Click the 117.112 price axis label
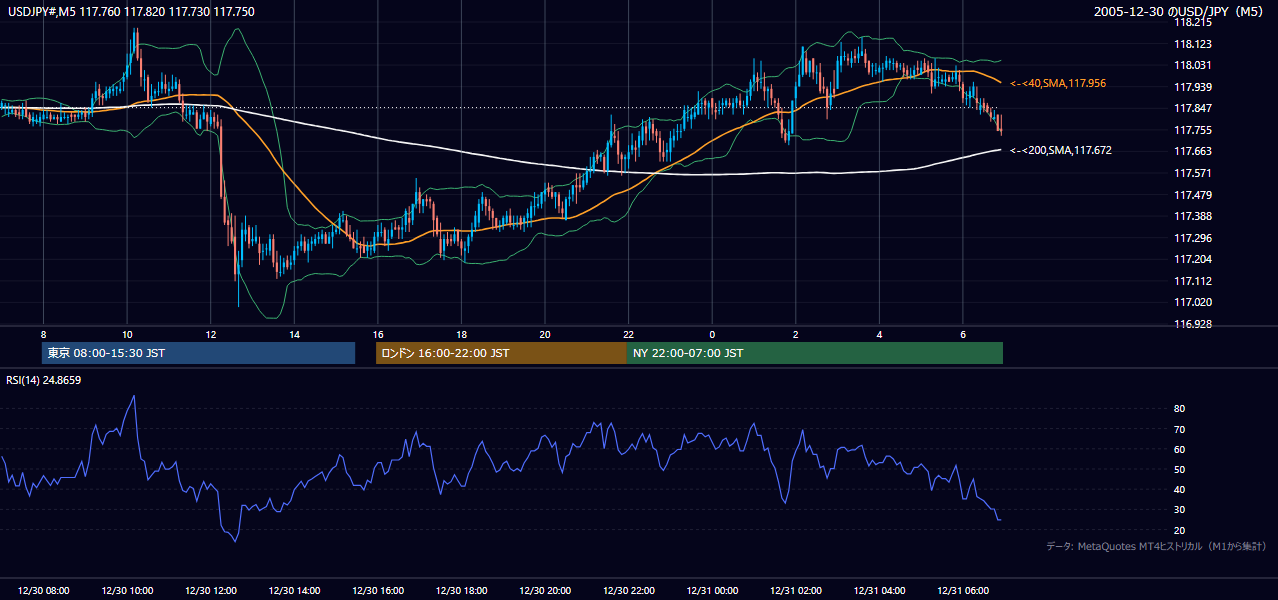 coord(1192,281)
